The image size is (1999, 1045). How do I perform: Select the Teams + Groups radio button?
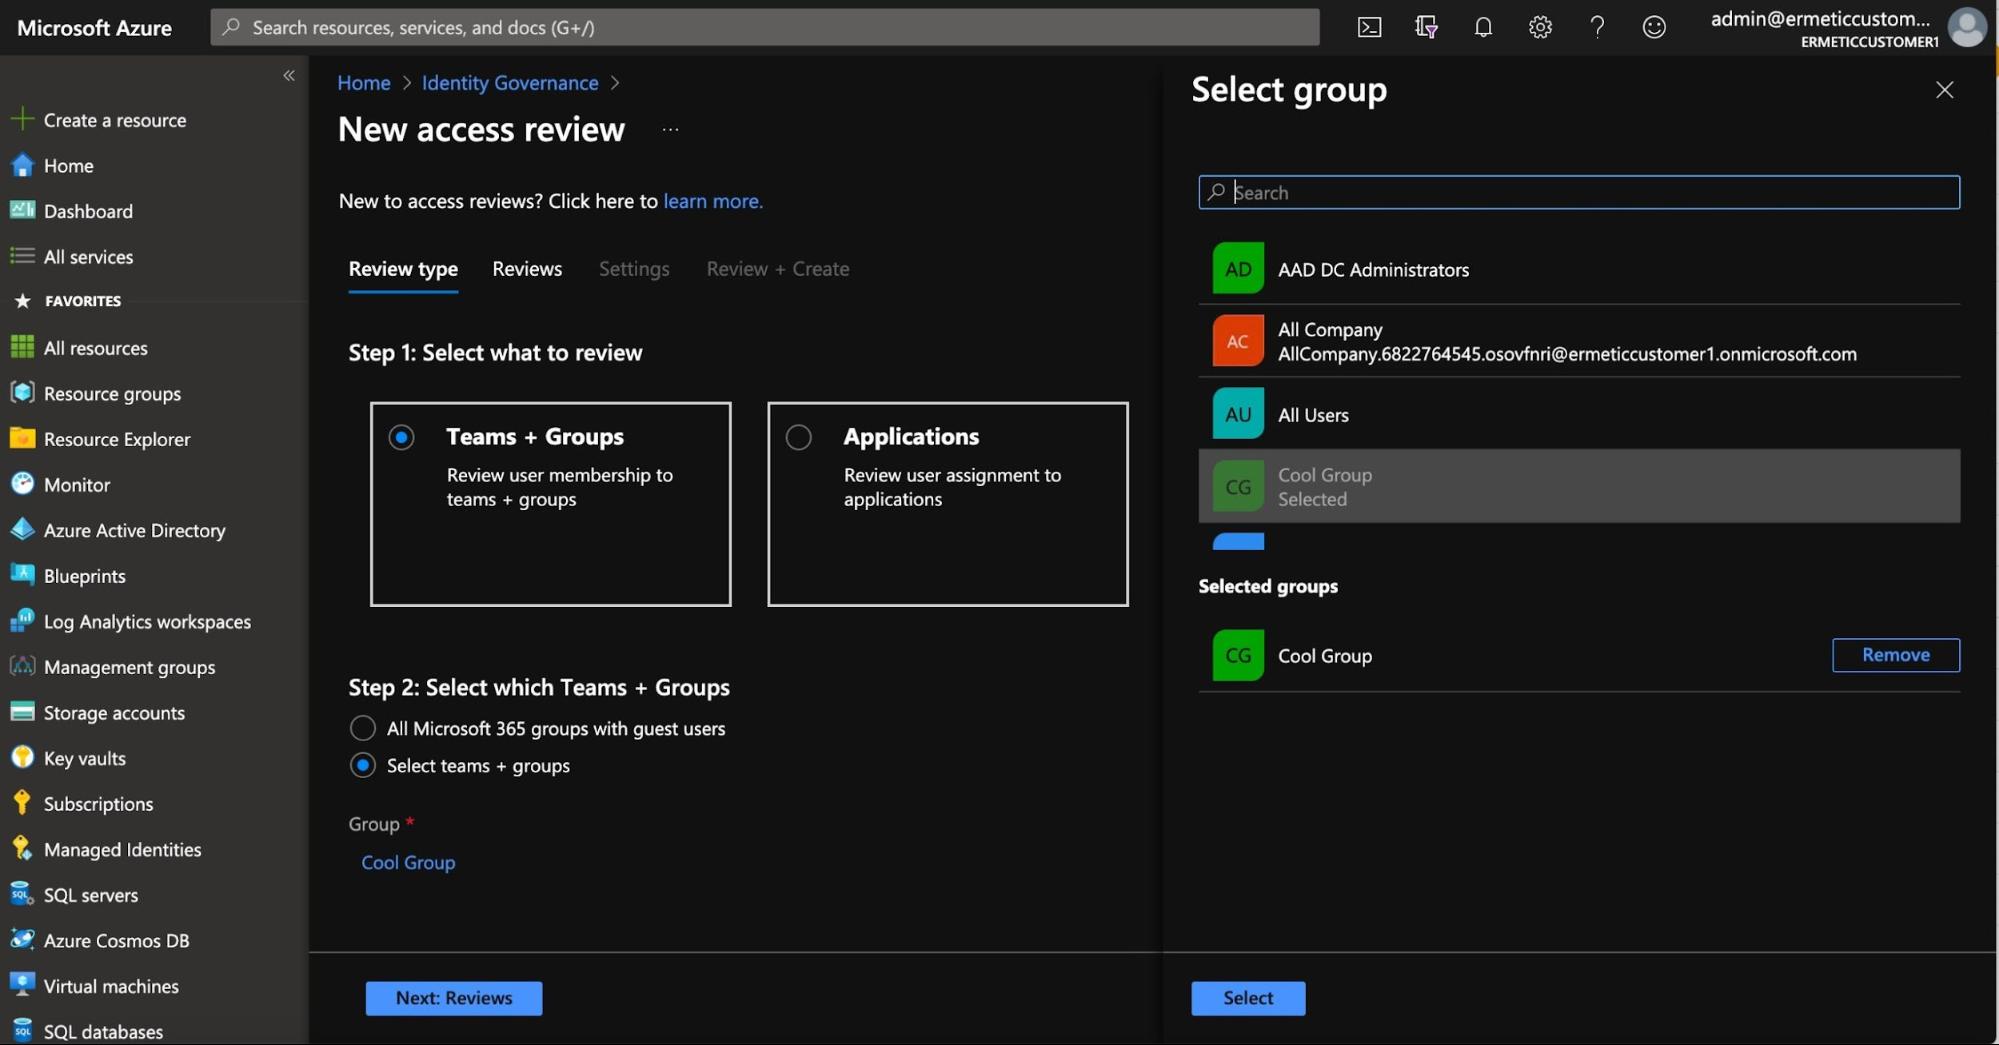pyautogui.click(x=401, y=437)
